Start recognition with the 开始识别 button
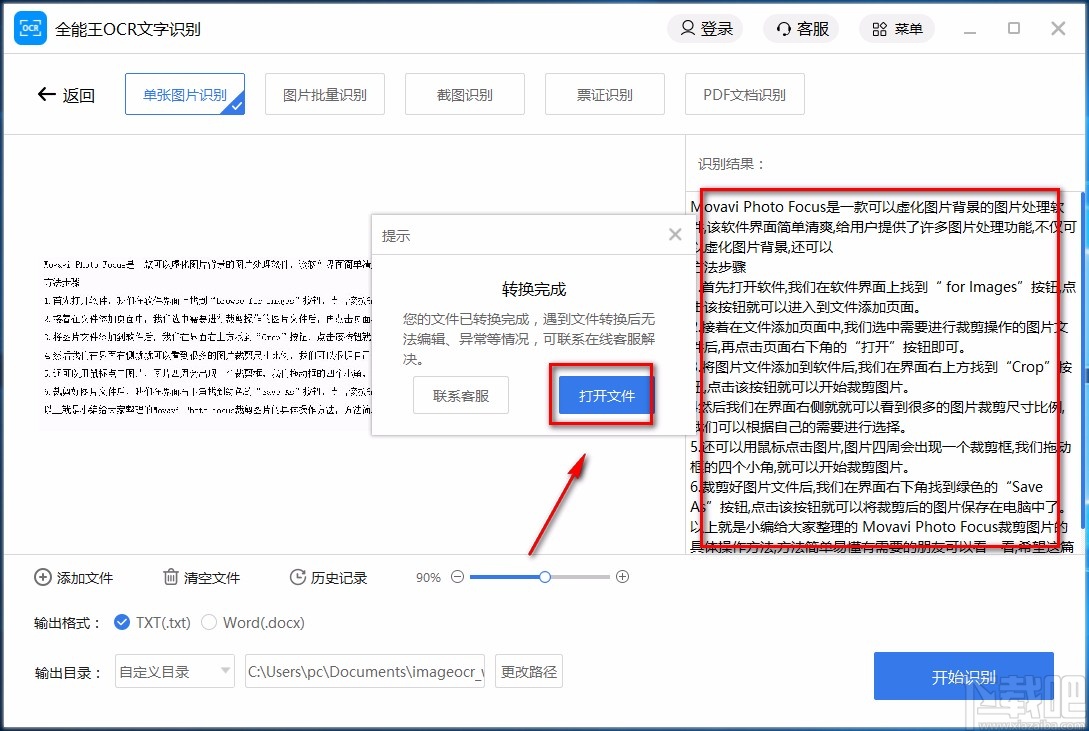1089x731 pixels. coord(963,676)
